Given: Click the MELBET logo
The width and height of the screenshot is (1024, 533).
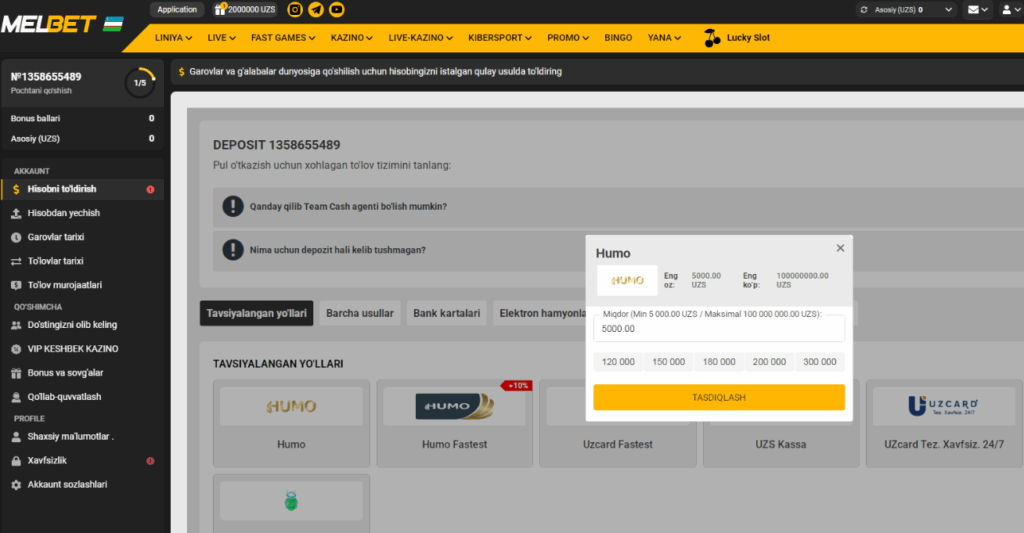Looking at the screenshot, I should click(x=62, y=23).
